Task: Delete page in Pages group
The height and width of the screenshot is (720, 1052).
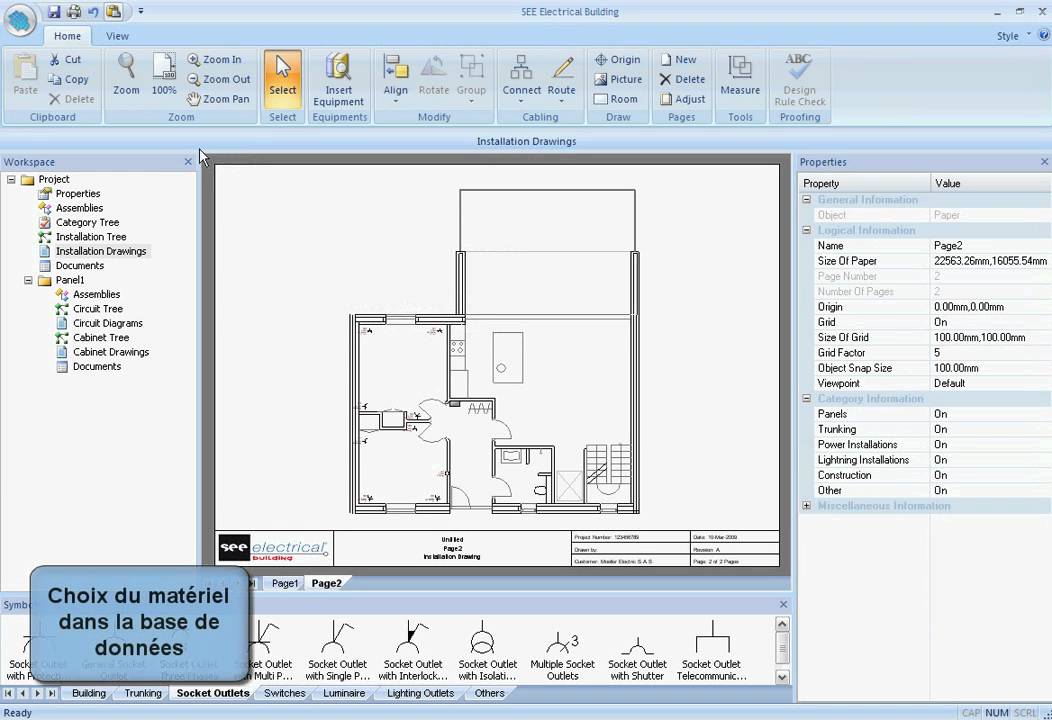Action: point(682,79)
